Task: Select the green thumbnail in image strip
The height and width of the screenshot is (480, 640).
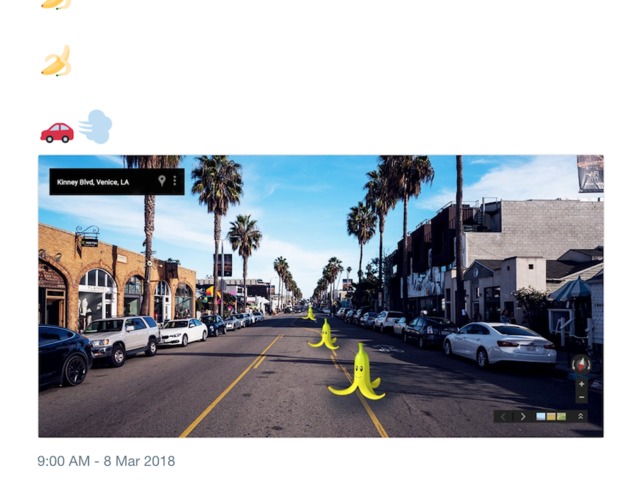Action: 562,416
